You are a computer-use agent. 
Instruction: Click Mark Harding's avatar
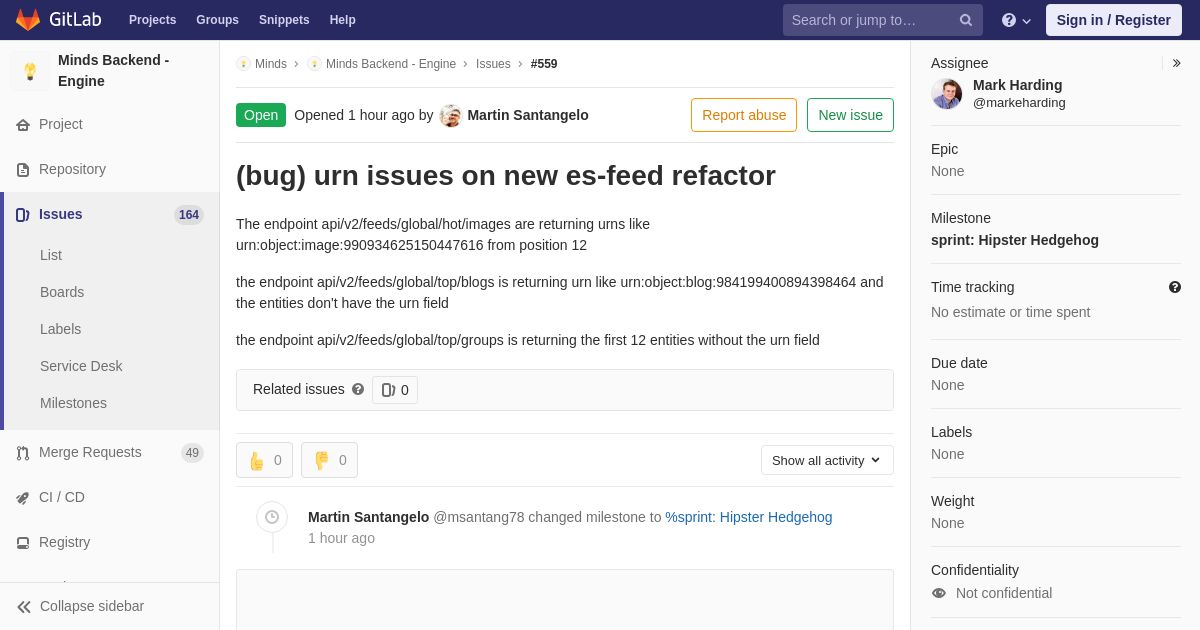[x=946, y=94]
